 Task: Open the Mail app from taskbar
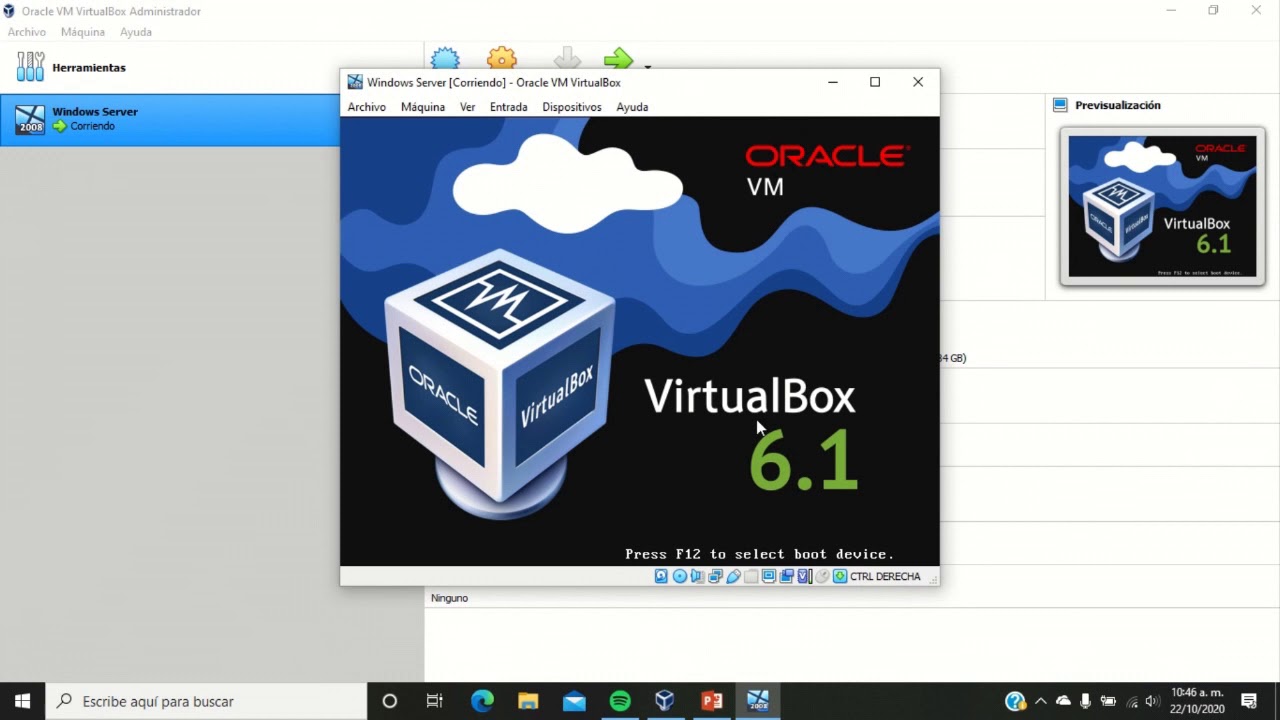tap(574, 701)
